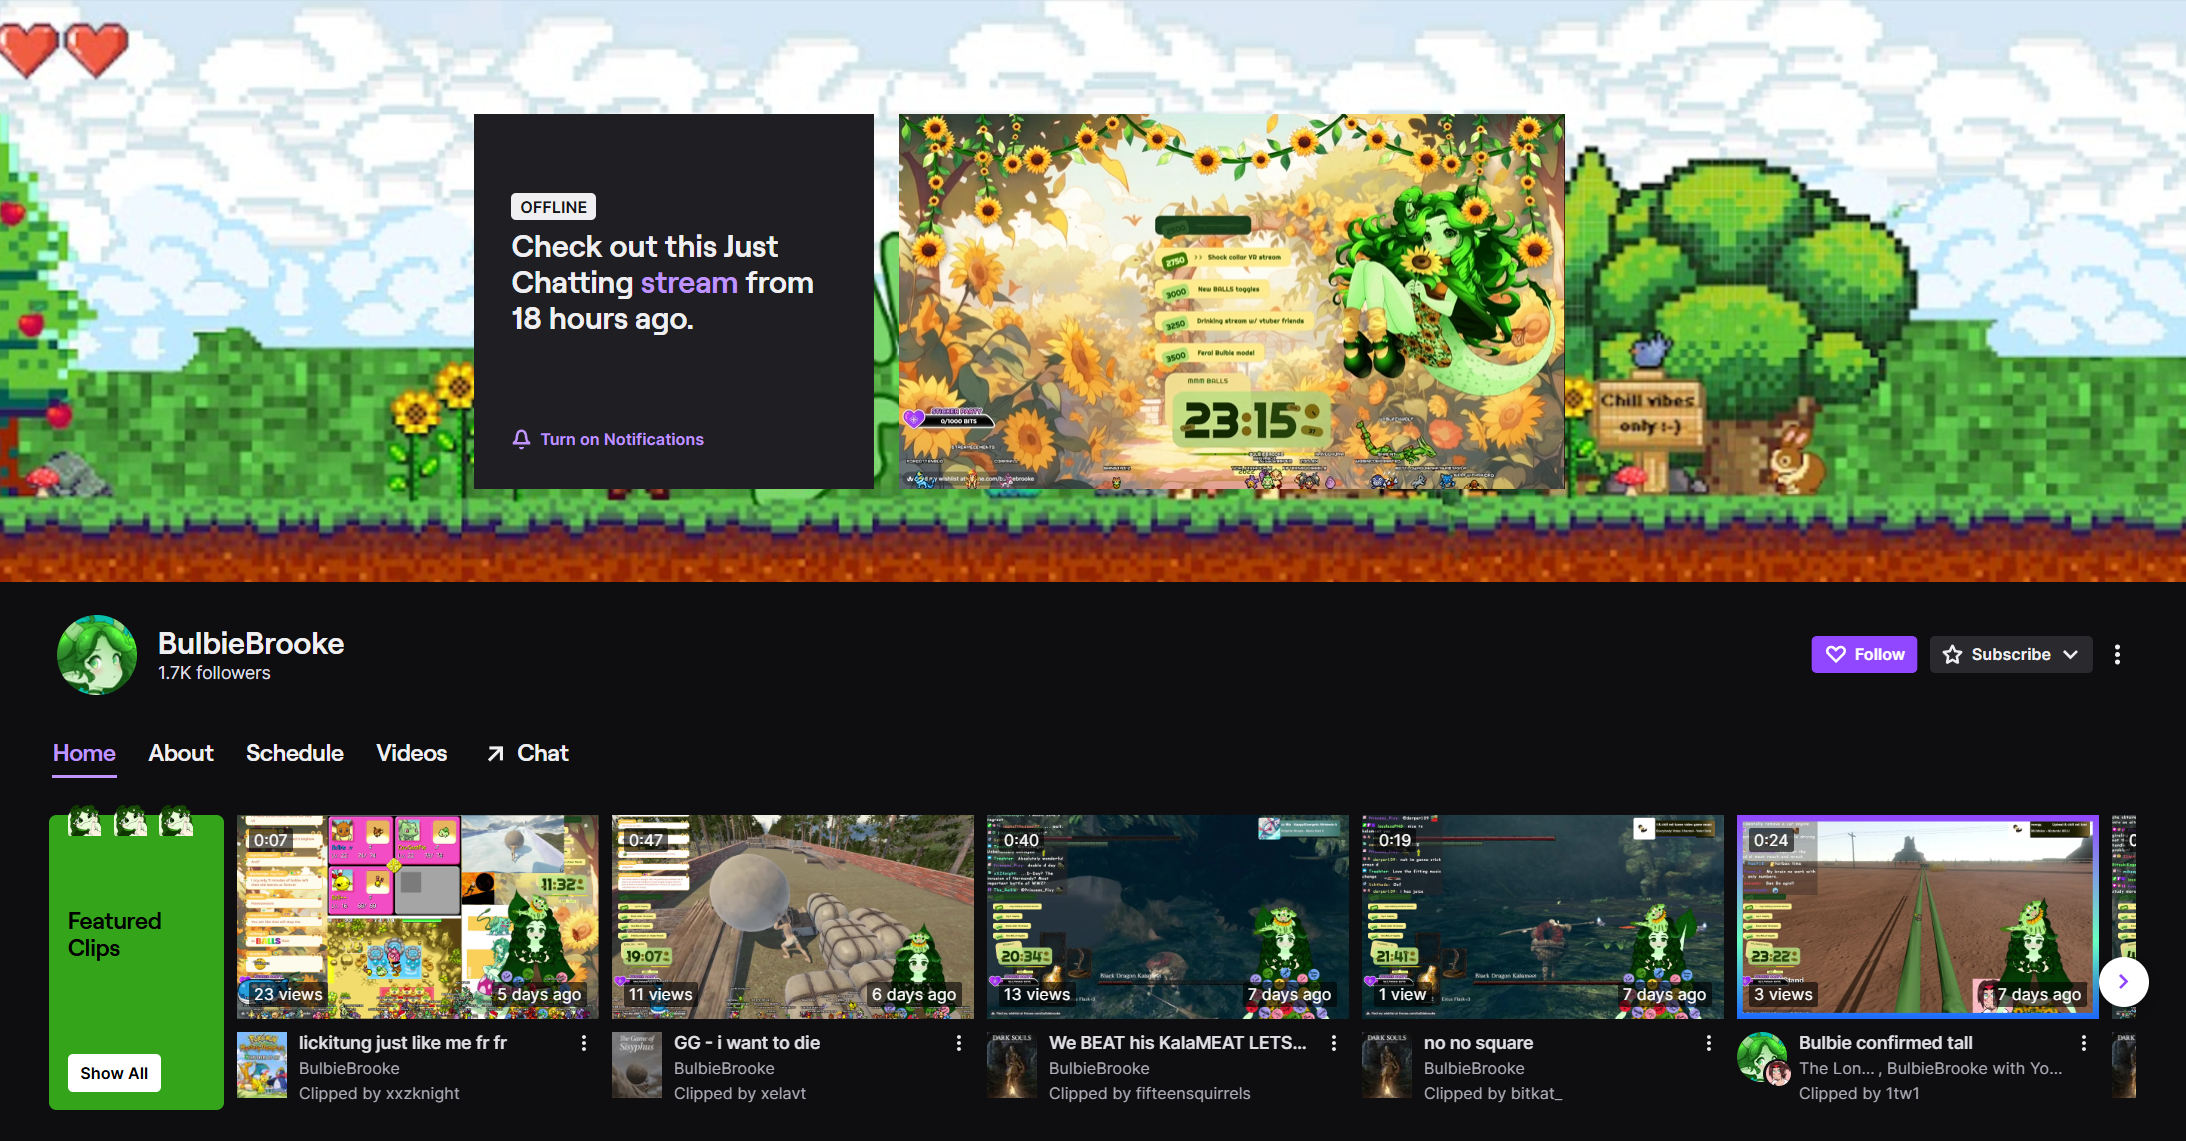Screen dimensions: 2186x1141
Task: Click BulbieBrooke under 'lickitung' clip
Action: coord(349,1068)
